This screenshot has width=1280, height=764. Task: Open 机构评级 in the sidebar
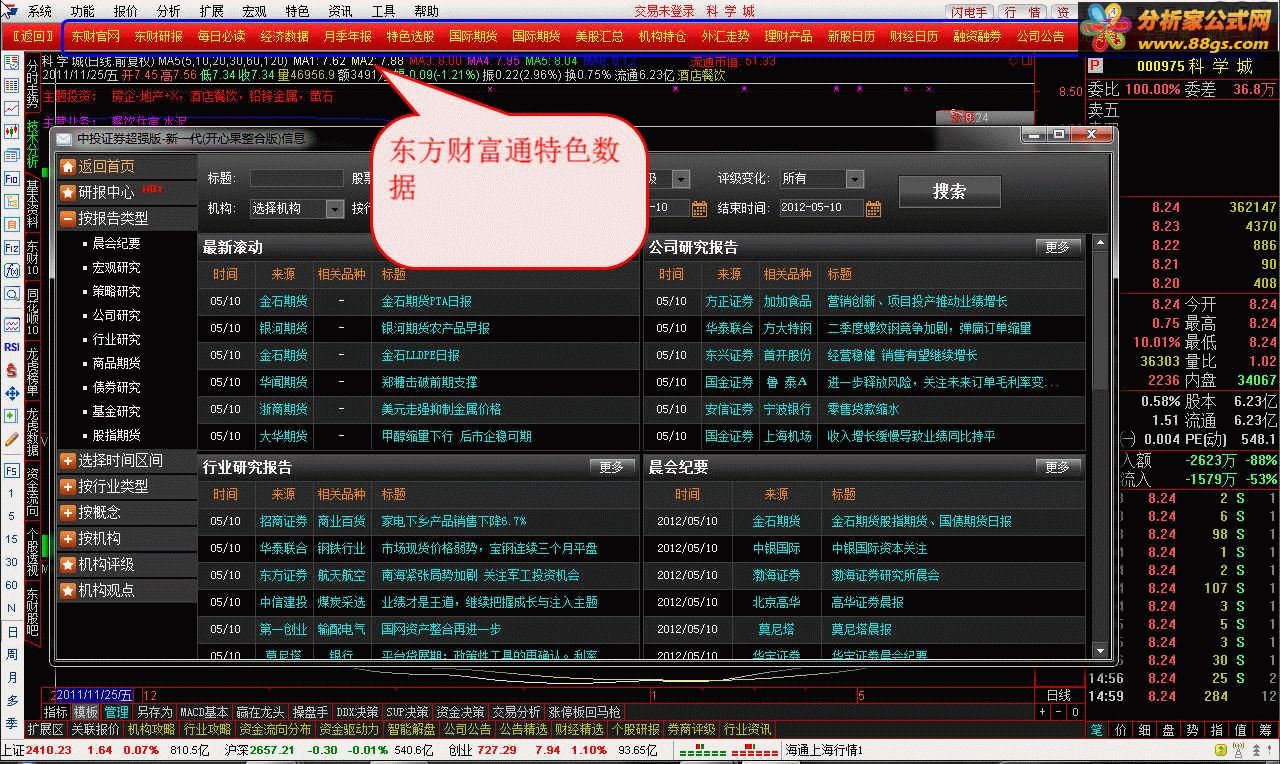(106, 564)
